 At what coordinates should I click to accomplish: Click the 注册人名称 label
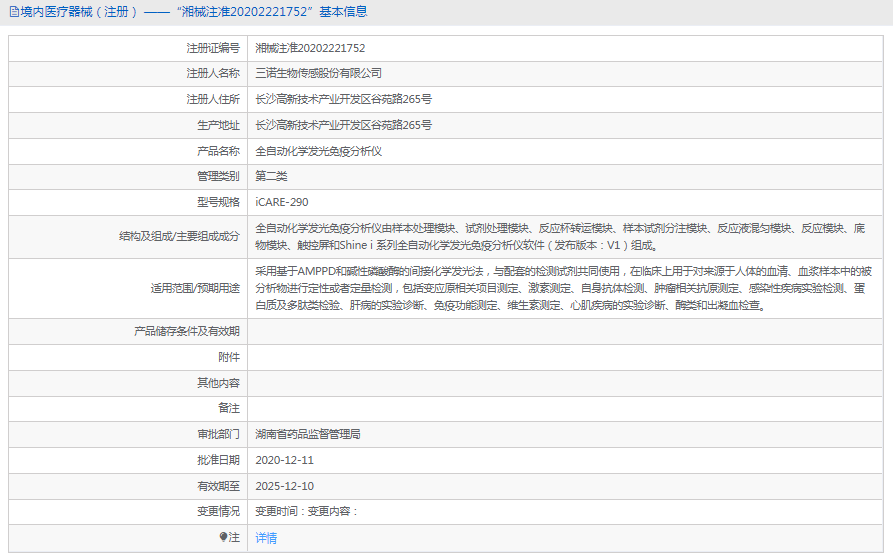(x=213, y=73)
